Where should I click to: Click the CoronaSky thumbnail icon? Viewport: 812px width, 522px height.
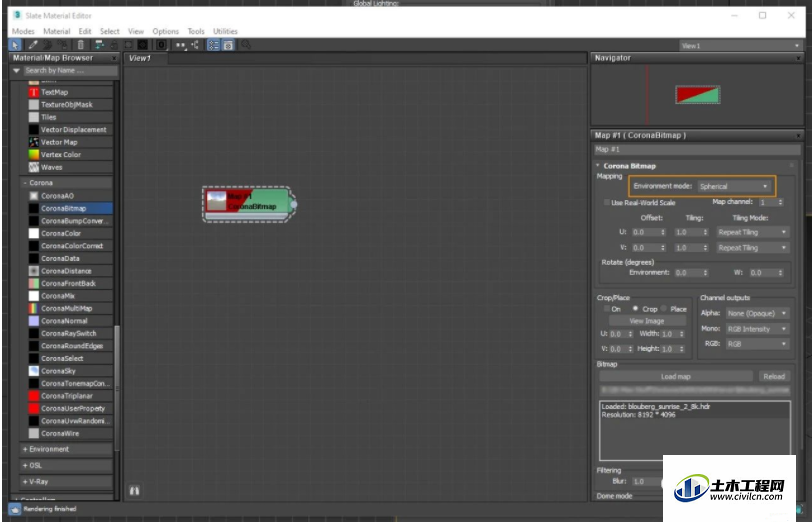[34, 371]
